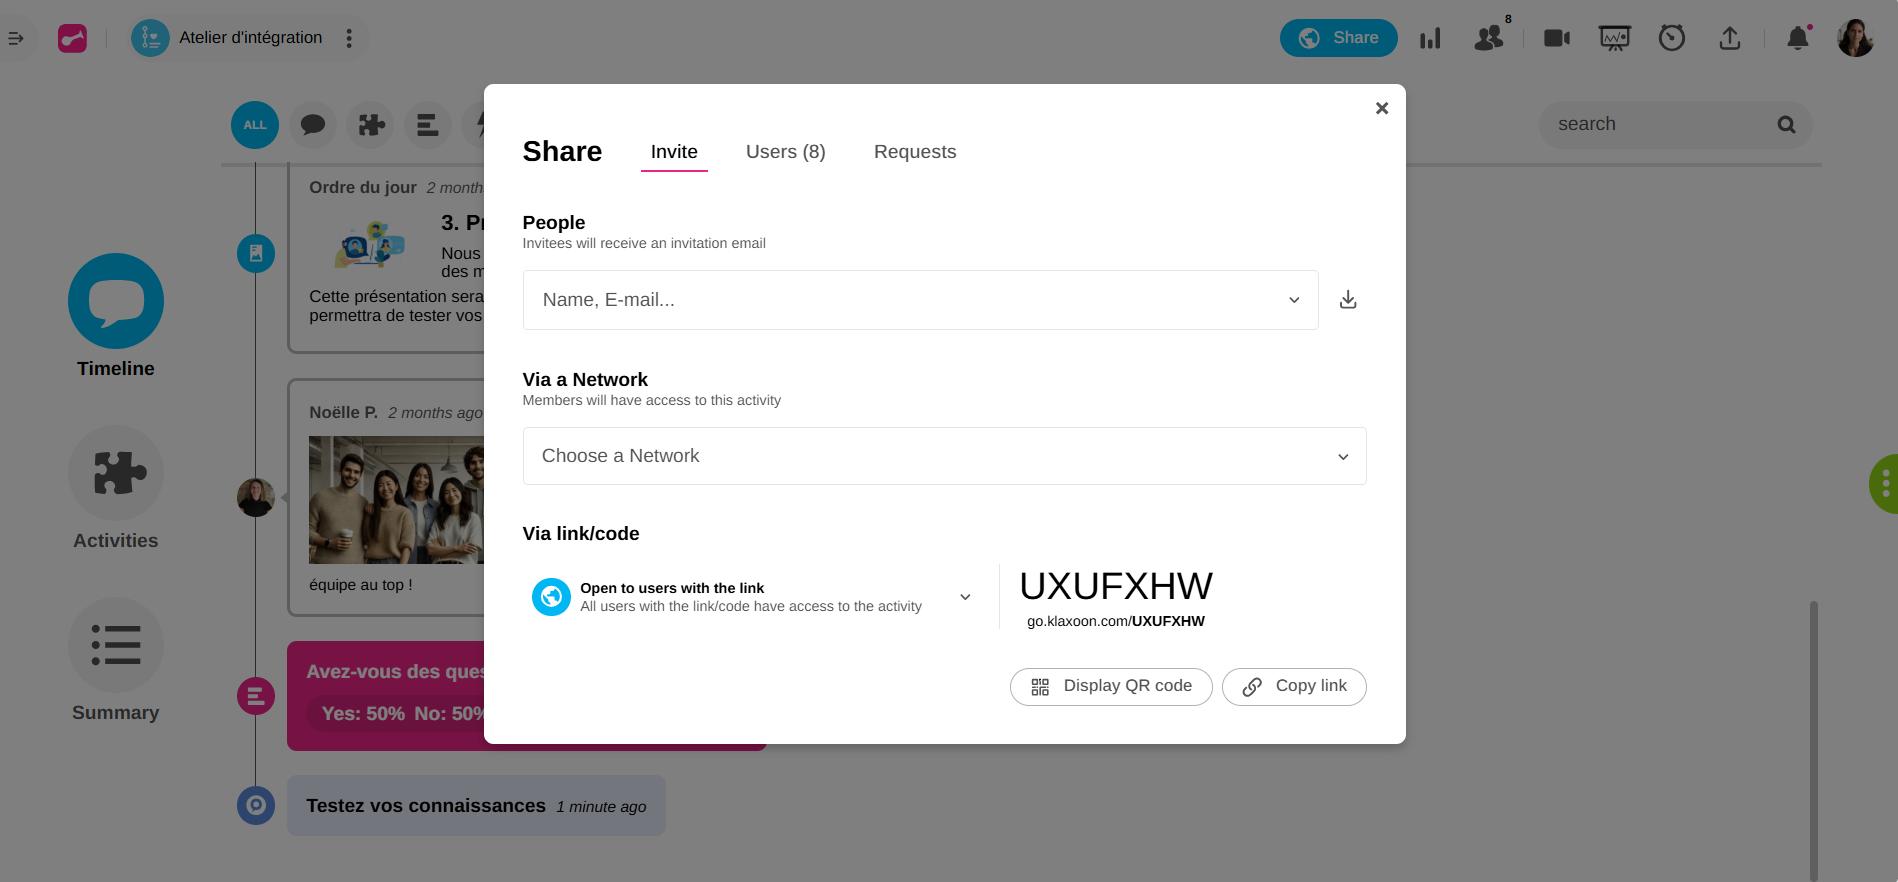The height and width of the screenshot is (882, 1898).
Task: Open the Name, E-mail invitee dropdown
Action: click(920, 300)
